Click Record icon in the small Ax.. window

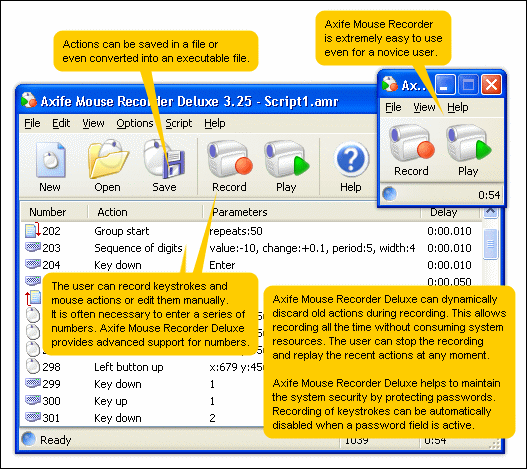[x=412, y=143]
